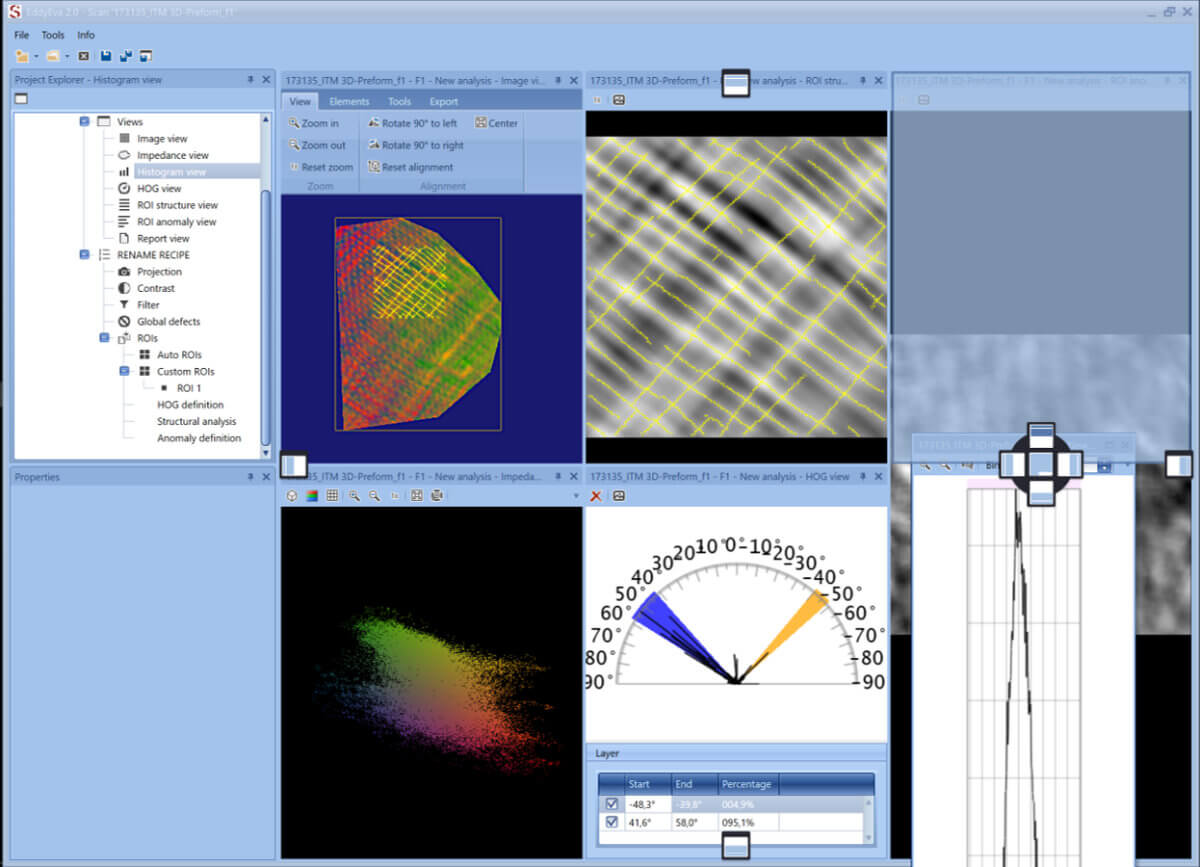Click the Zoom out button
The width and height of the screenshot is (1200, 867).
316,145
